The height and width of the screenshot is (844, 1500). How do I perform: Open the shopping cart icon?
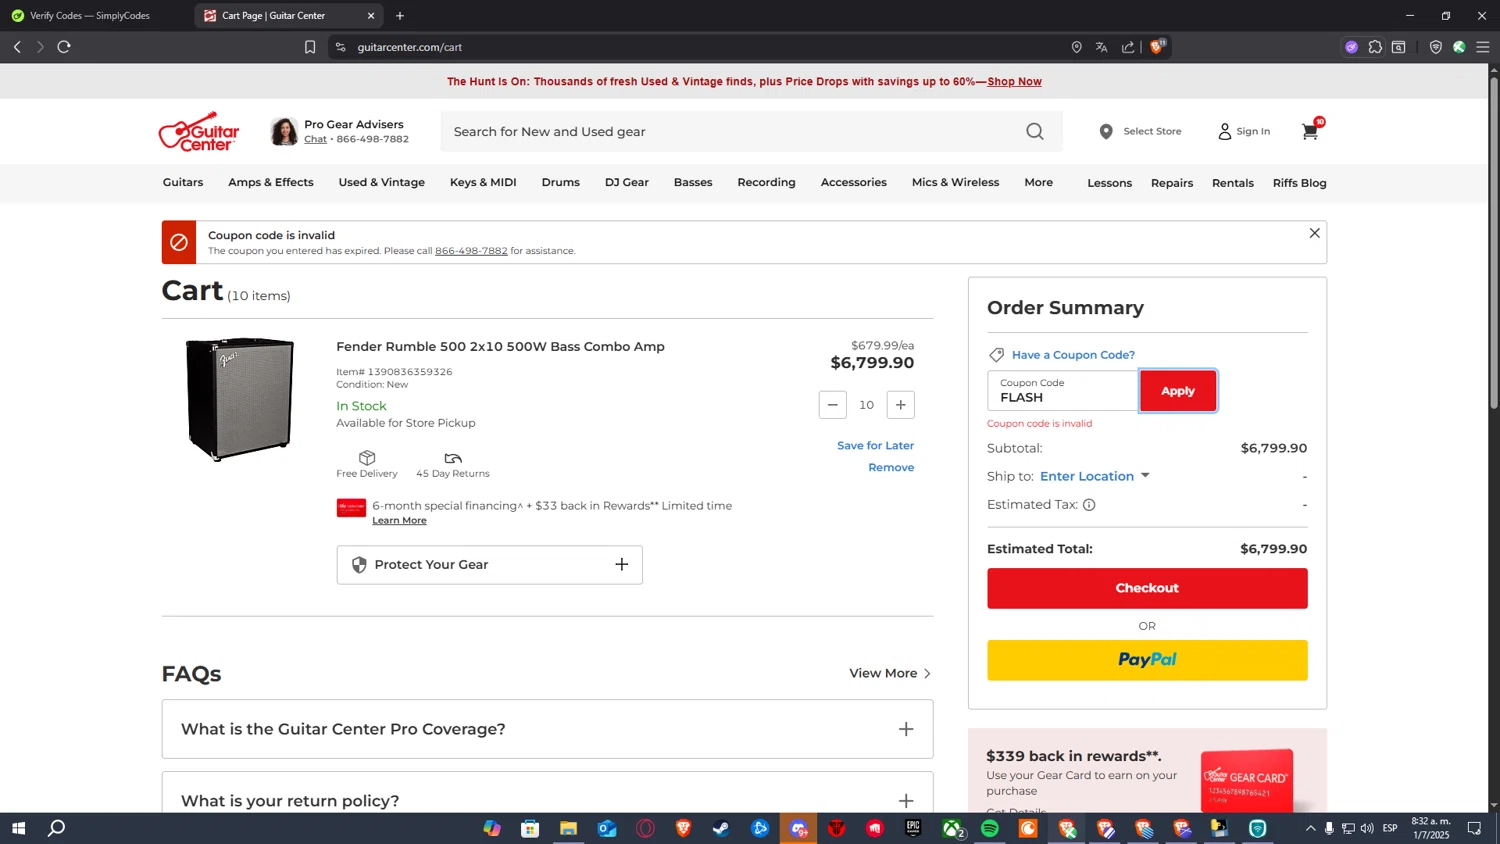(1310, 131)
